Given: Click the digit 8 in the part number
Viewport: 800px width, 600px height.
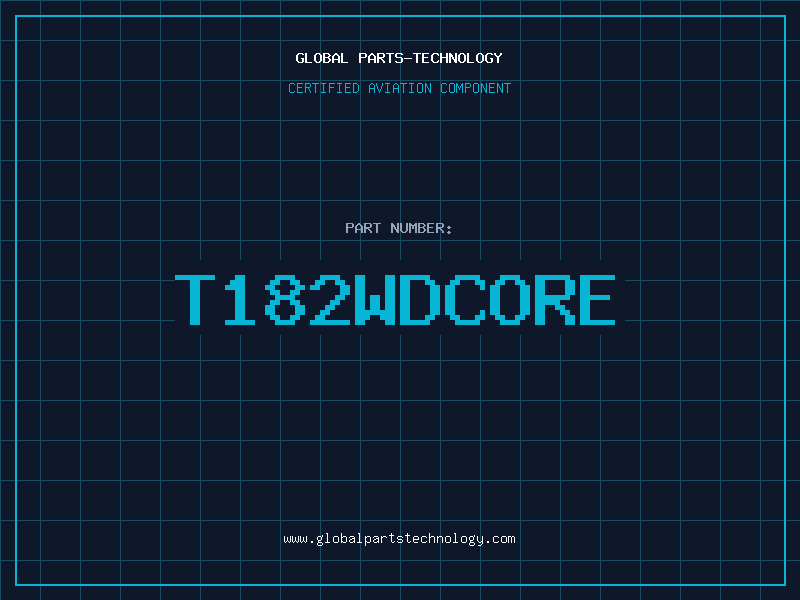Looking at the screenshot, I should point(286,299).
